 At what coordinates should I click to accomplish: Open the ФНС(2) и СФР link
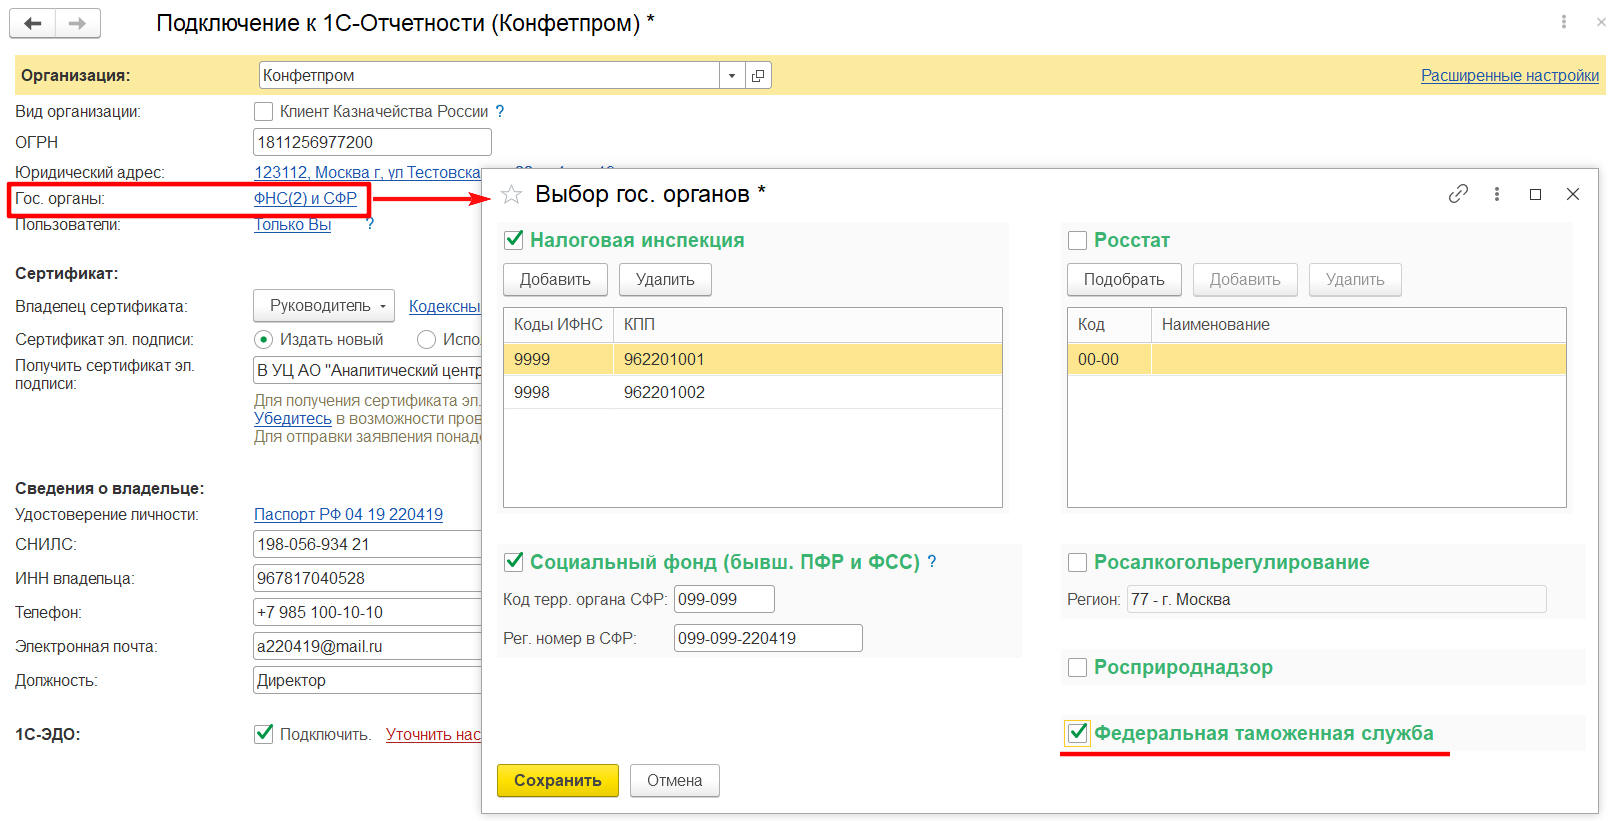tap(305, 198)
